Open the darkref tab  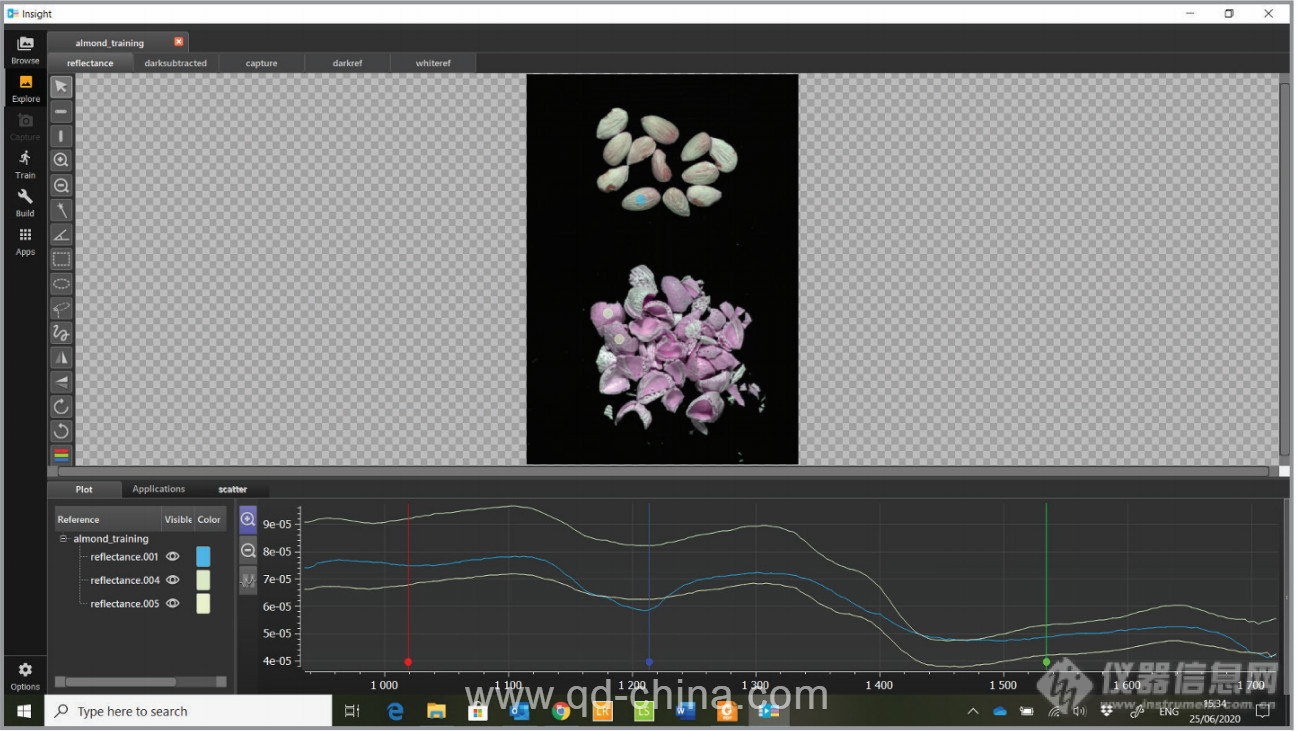[x=347, y=63]
